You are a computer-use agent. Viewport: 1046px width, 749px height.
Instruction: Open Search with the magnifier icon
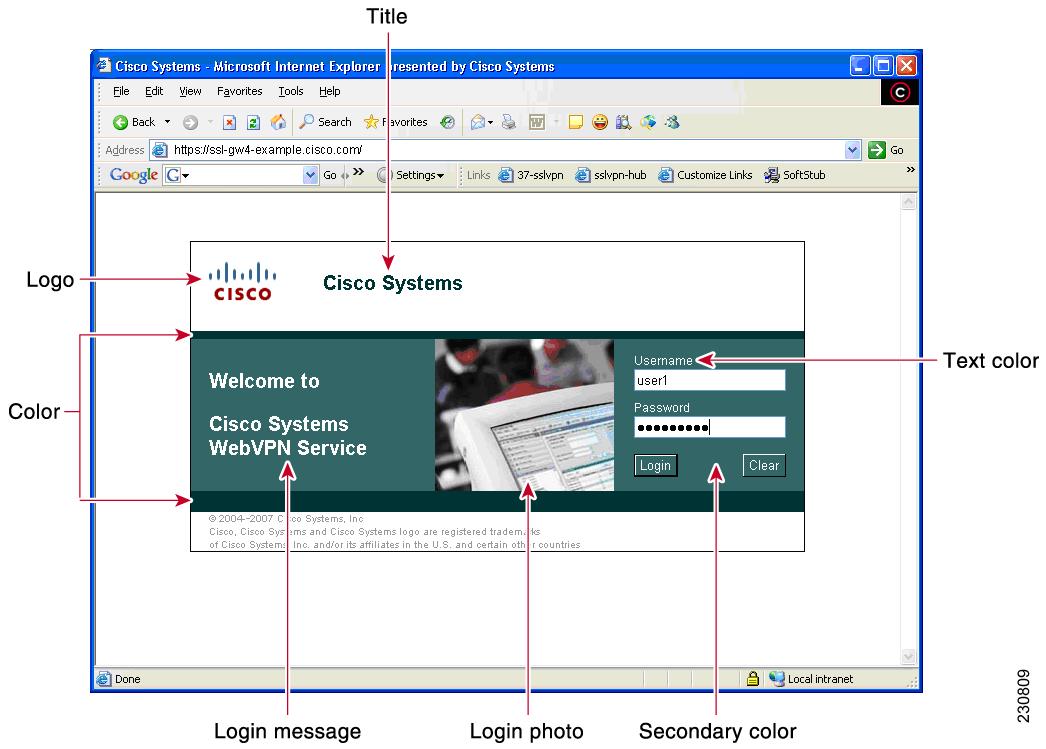(306, 121)
